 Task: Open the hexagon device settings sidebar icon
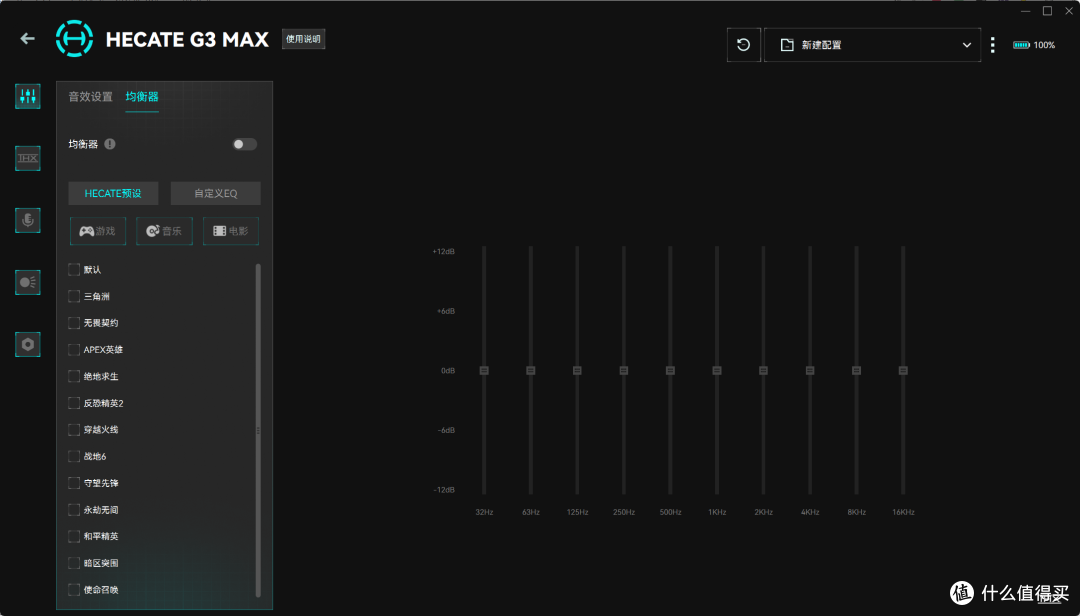(x=28, y=345)
